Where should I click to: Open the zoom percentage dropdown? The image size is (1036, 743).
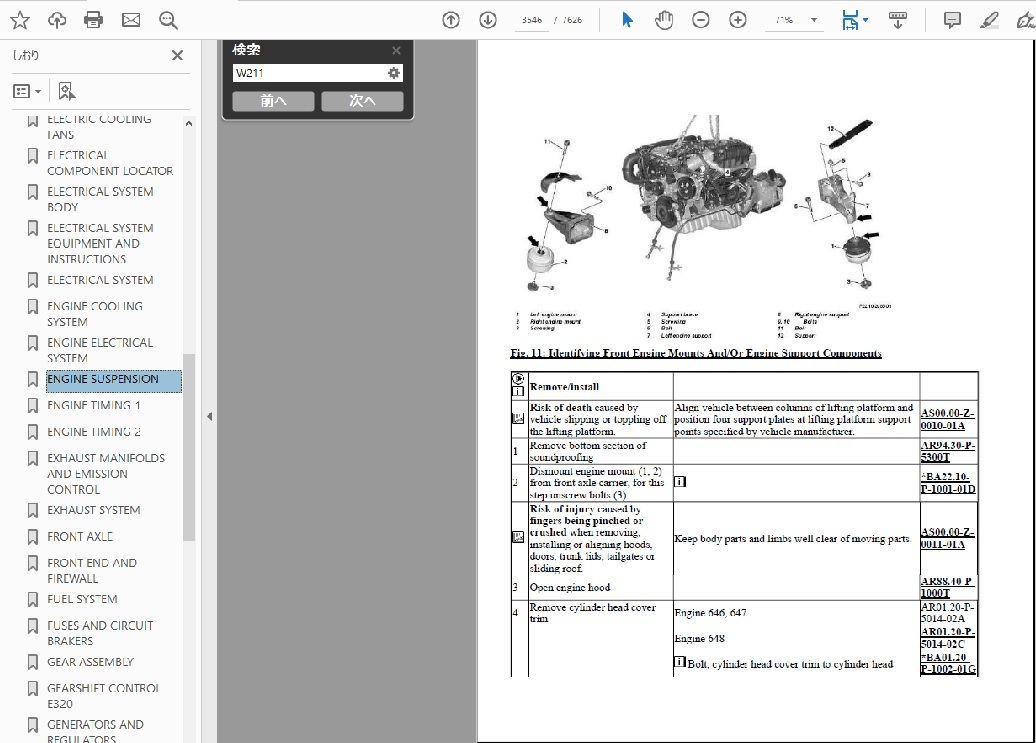click(x=814, y=20)
